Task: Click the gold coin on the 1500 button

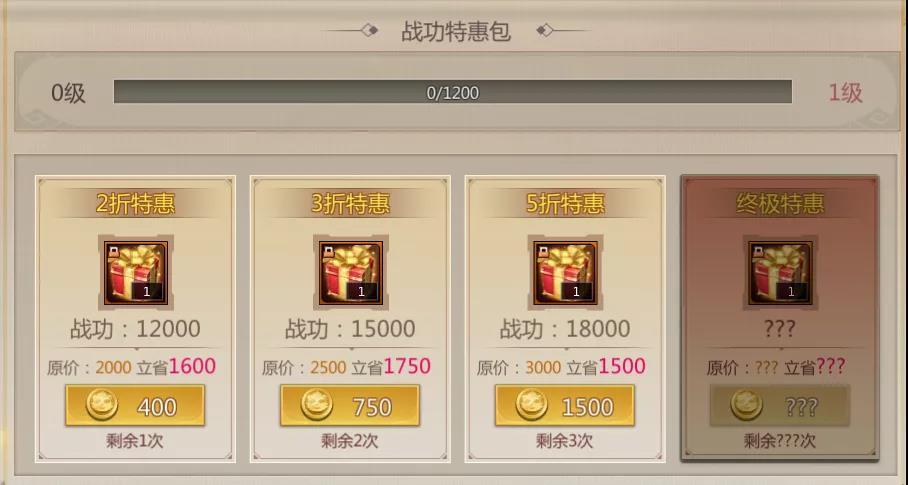Action: point(532,405)
